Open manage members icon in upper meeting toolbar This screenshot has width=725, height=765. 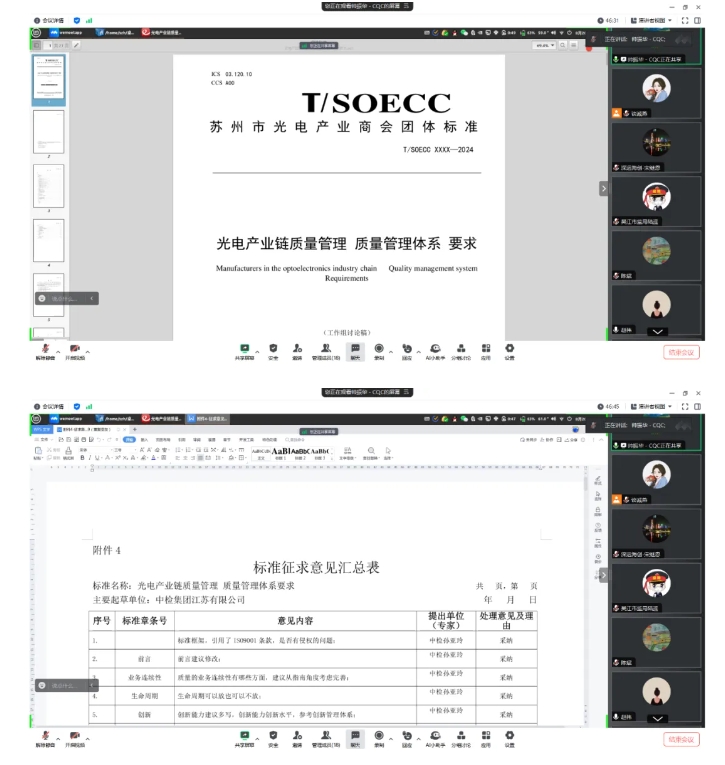click(326, 348)
